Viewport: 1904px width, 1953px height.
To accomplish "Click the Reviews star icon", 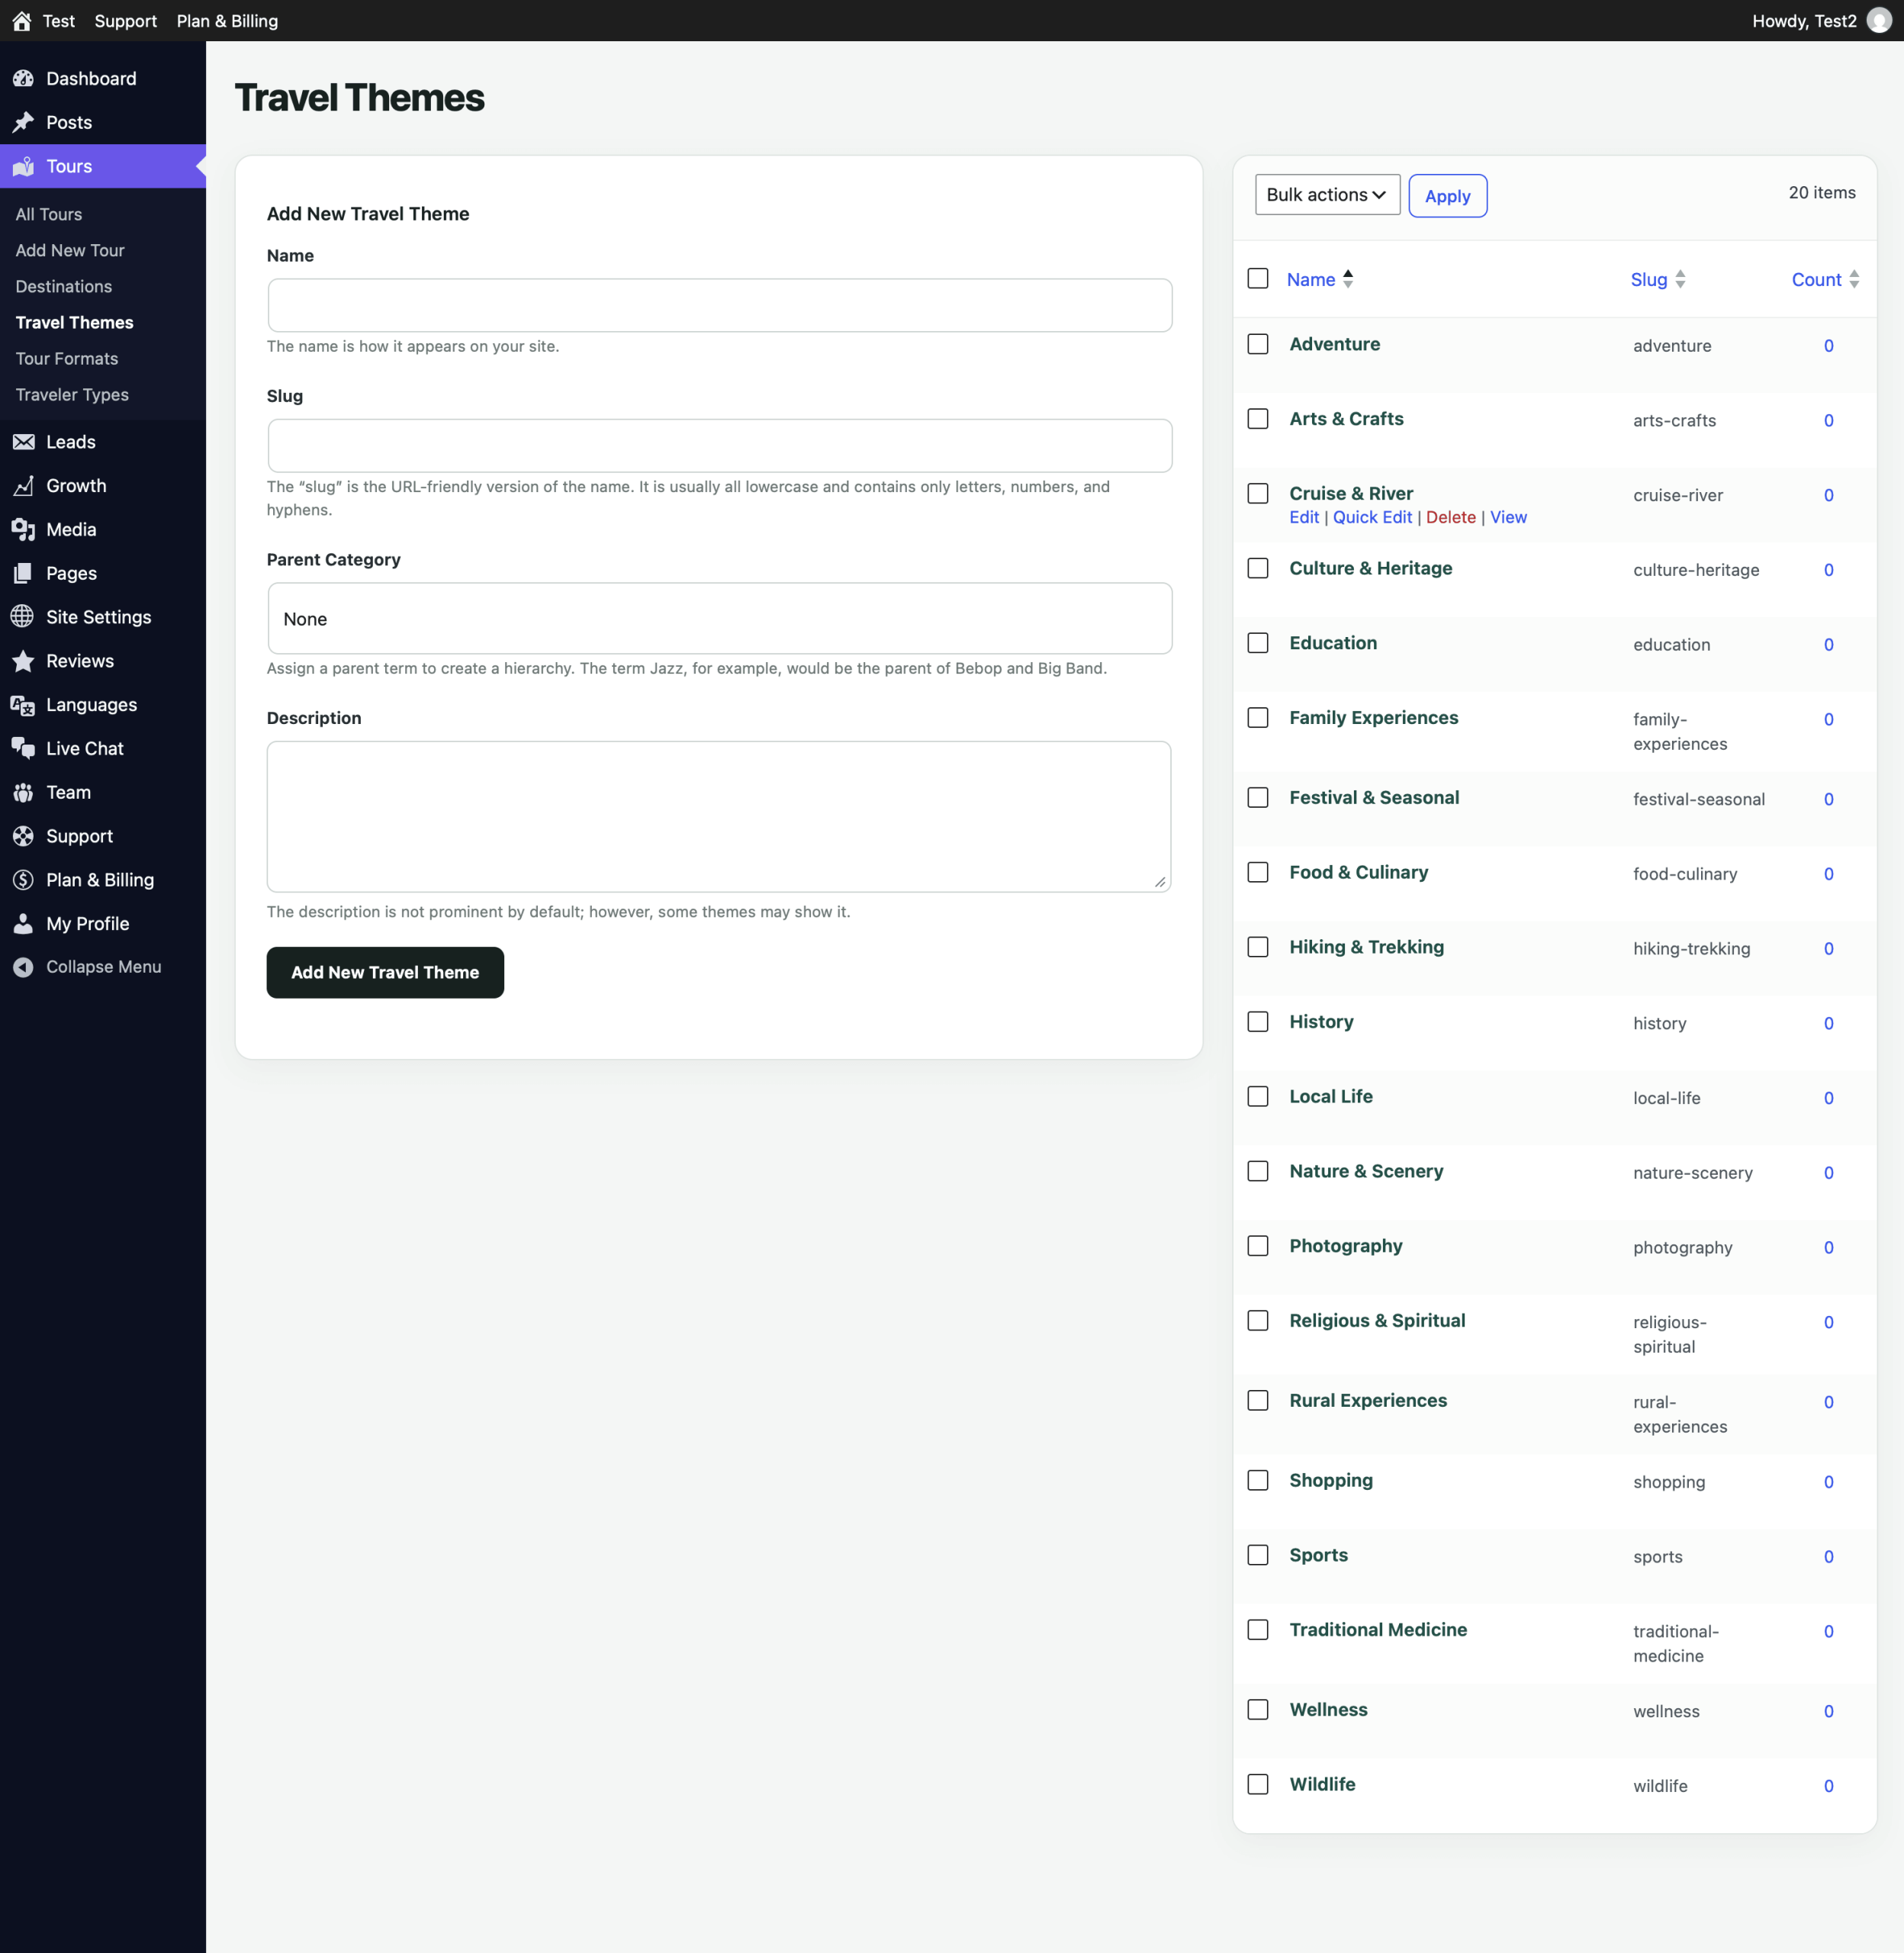I will [x=24, y=661].
